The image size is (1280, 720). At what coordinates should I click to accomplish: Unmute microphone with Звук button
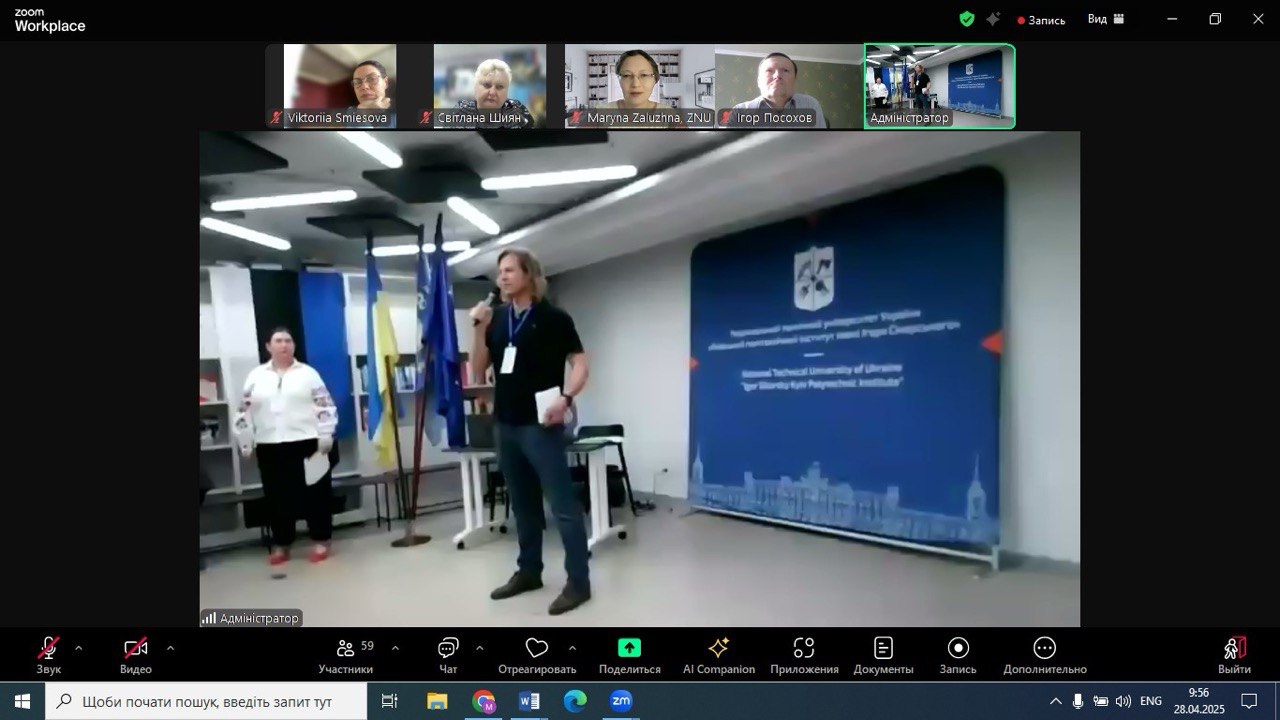(x=48, y=649)
